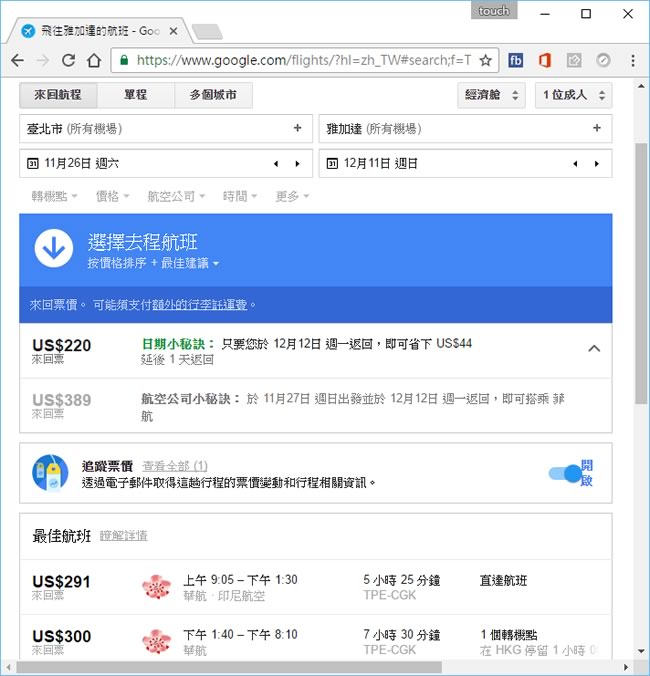650x676 pixels.
Task: Open the 經濟艙 cabin class dropdown
Action: (492, 95)
